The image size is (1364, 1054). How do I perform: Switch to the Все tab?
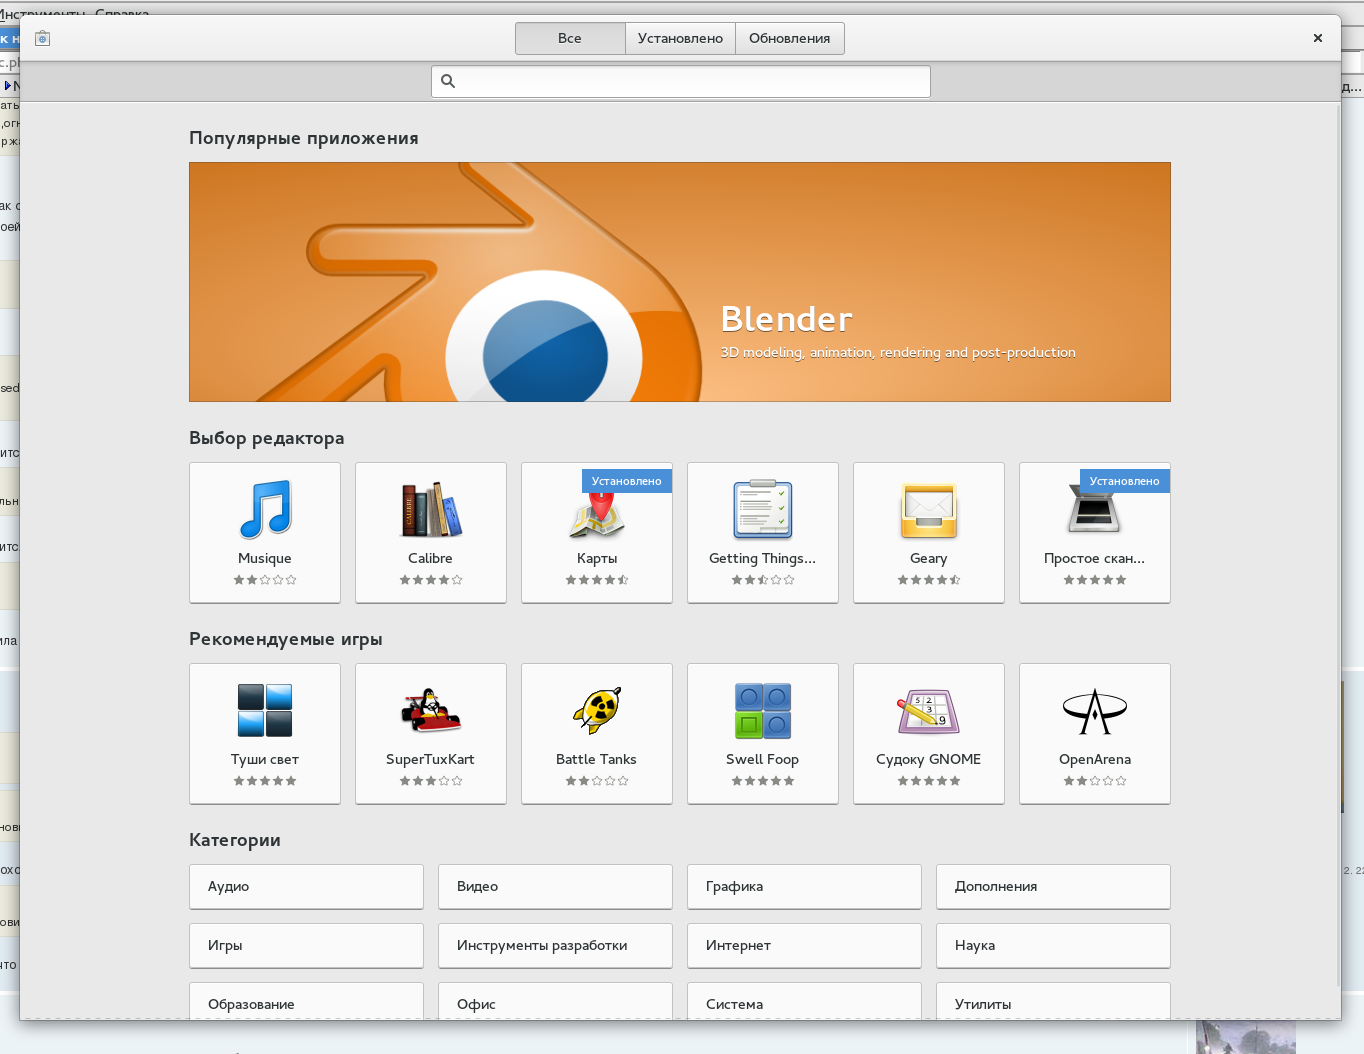[x=570, y=38]
